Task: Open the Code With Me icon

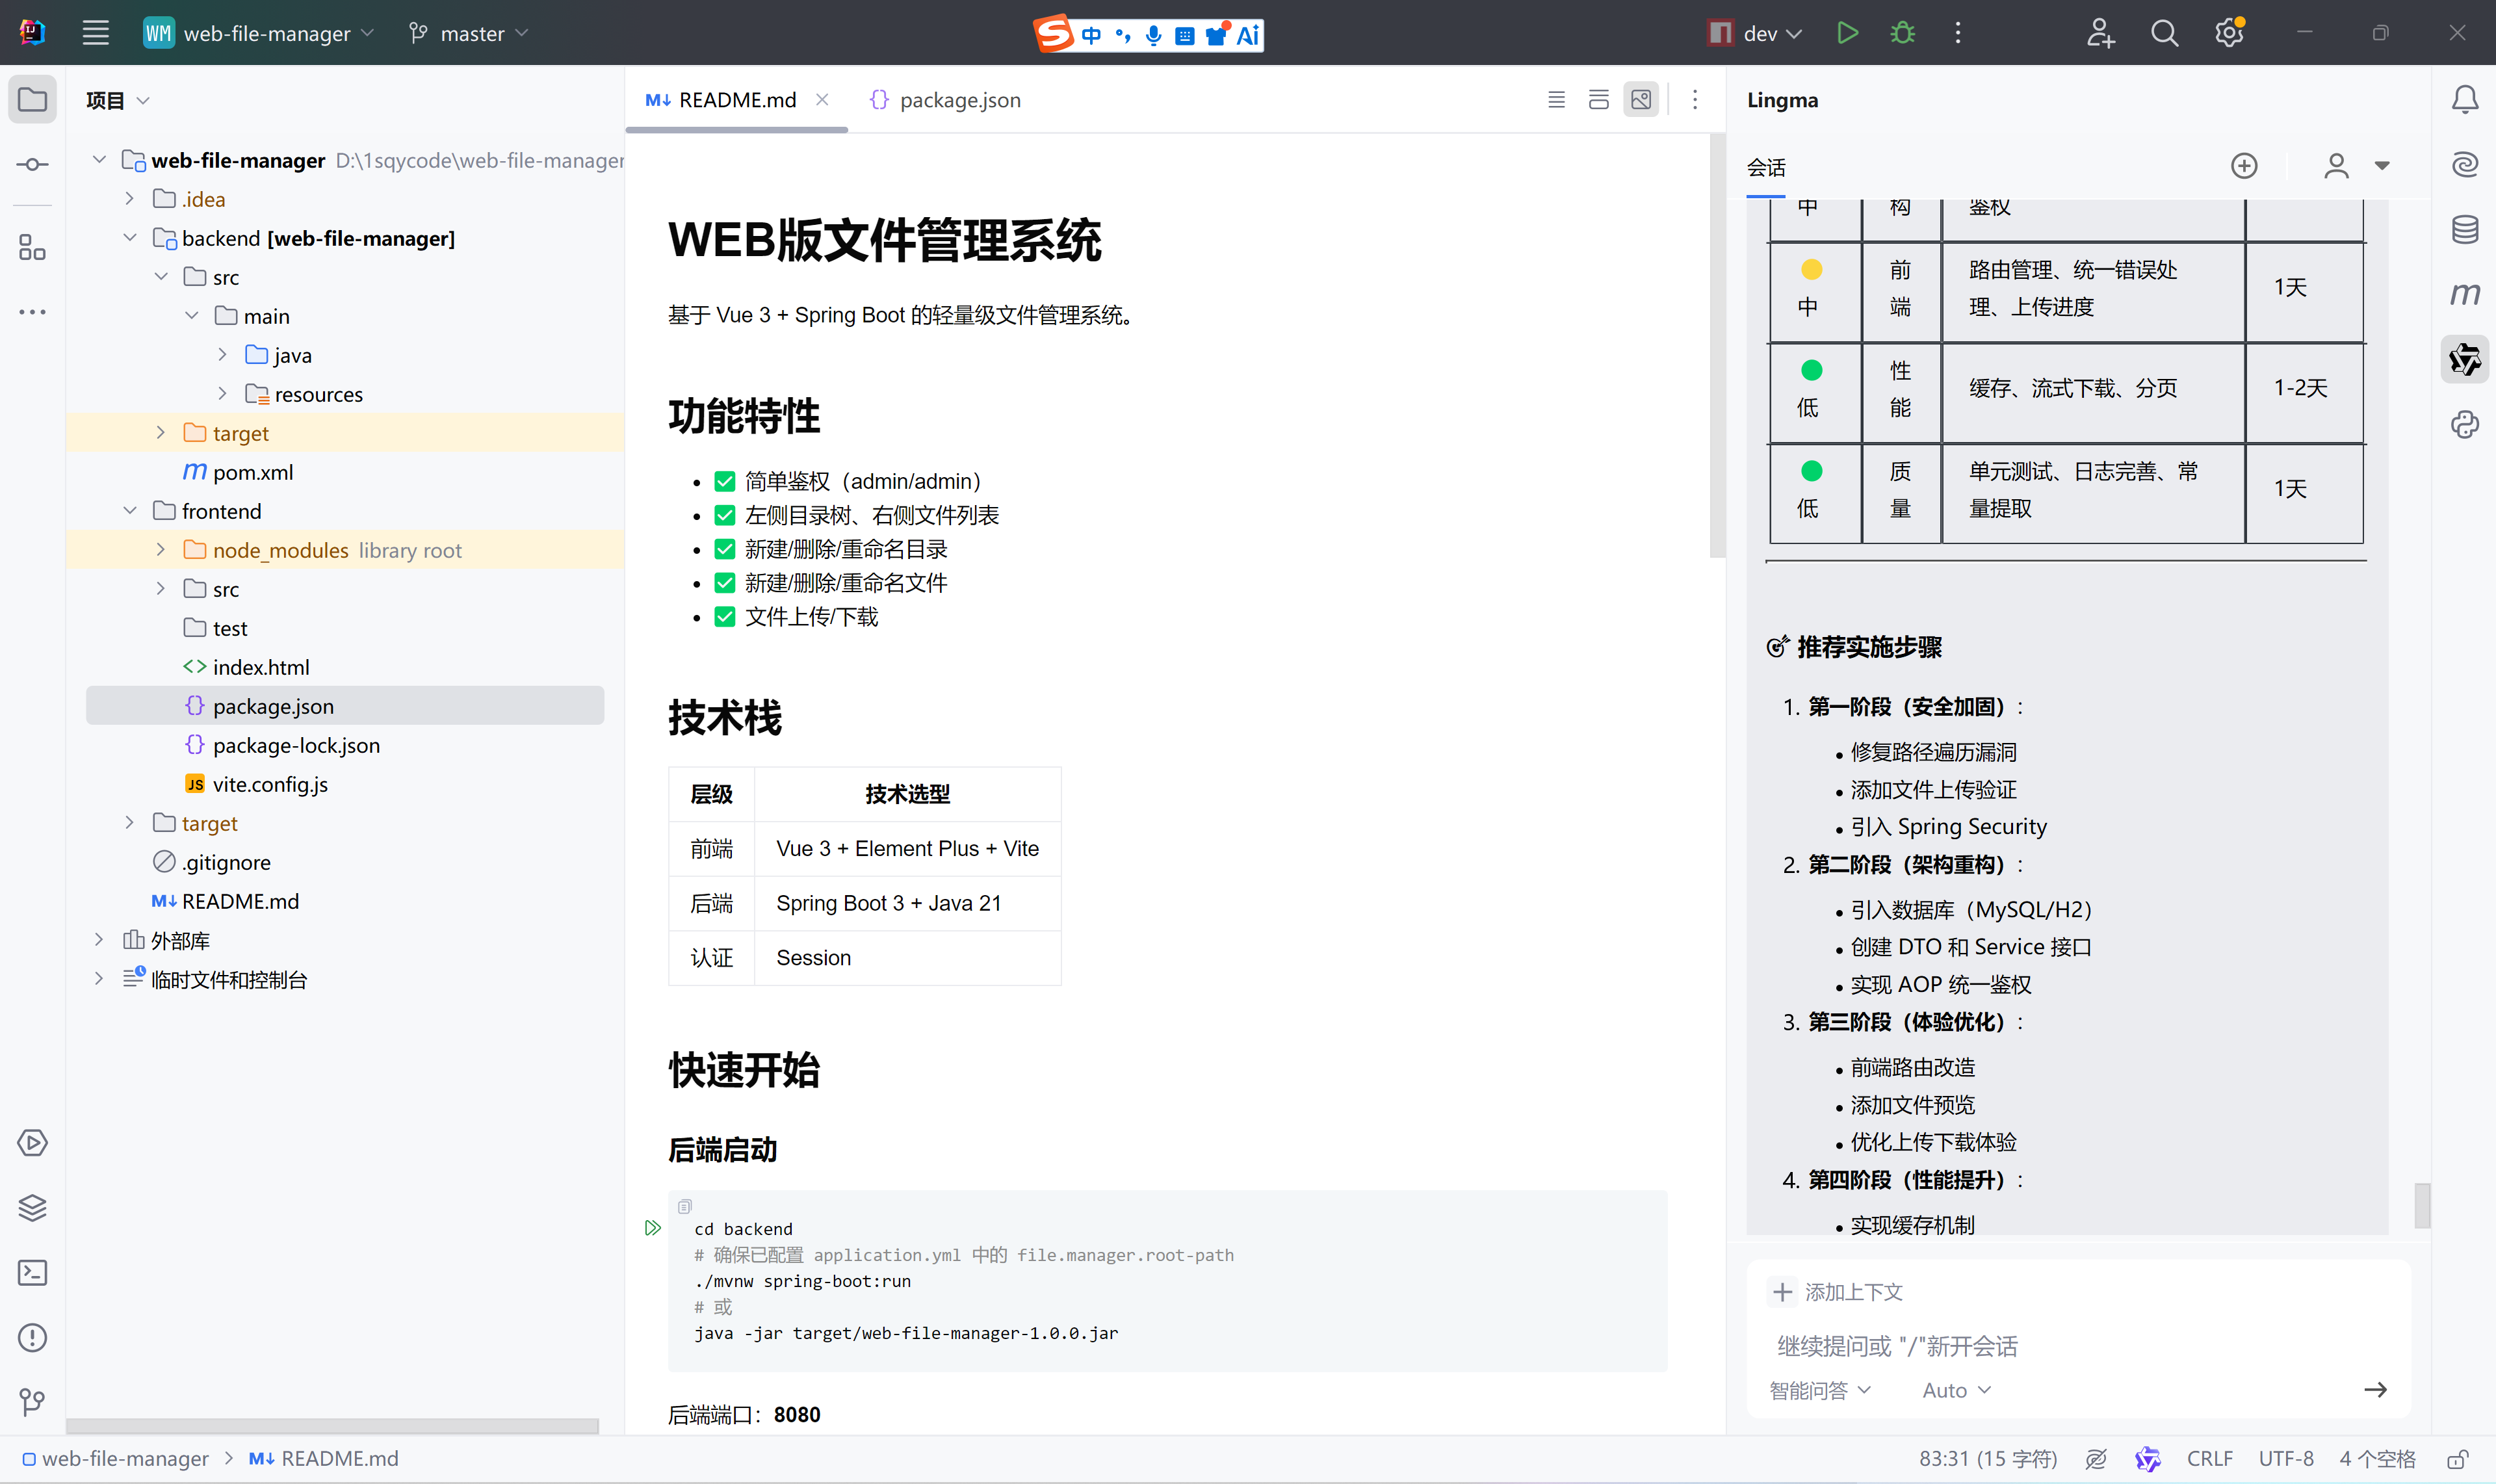Action: coord(2100,33)
